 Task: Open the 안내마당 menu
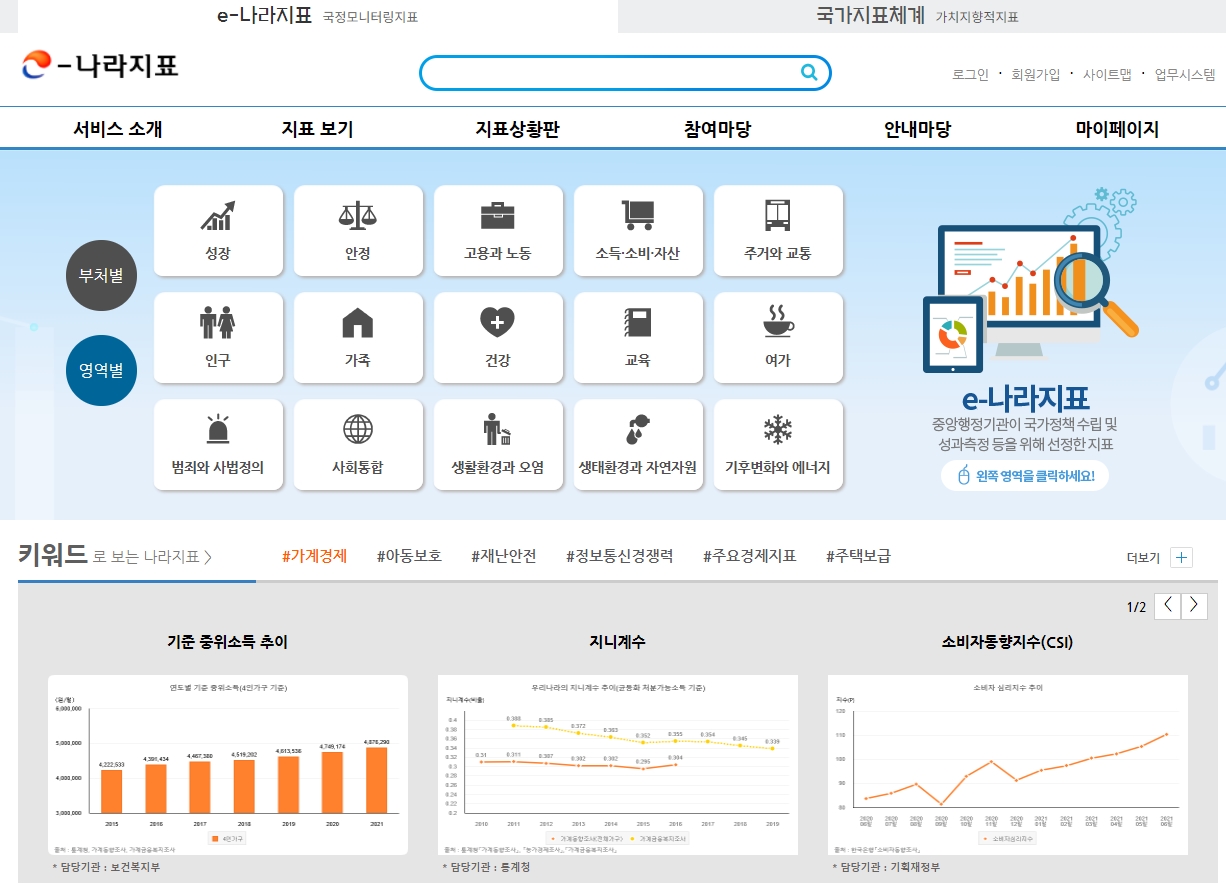[x=917, y=129]
